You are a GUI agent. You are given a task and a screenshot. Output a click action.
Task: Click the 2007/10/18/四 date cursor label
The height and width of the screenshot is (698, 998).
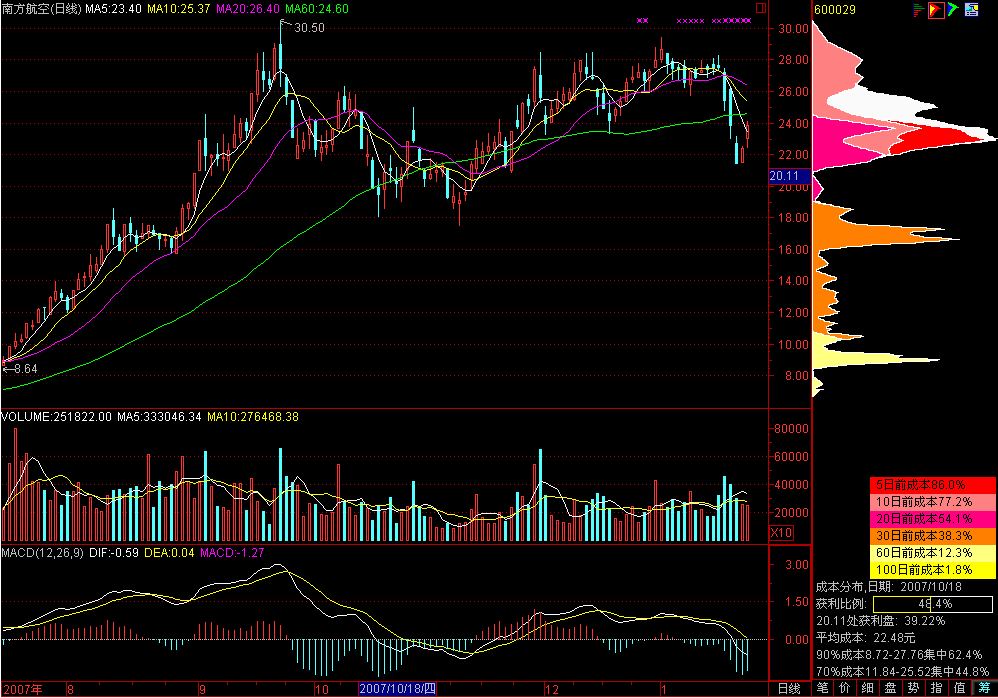(x=397, y=689)
